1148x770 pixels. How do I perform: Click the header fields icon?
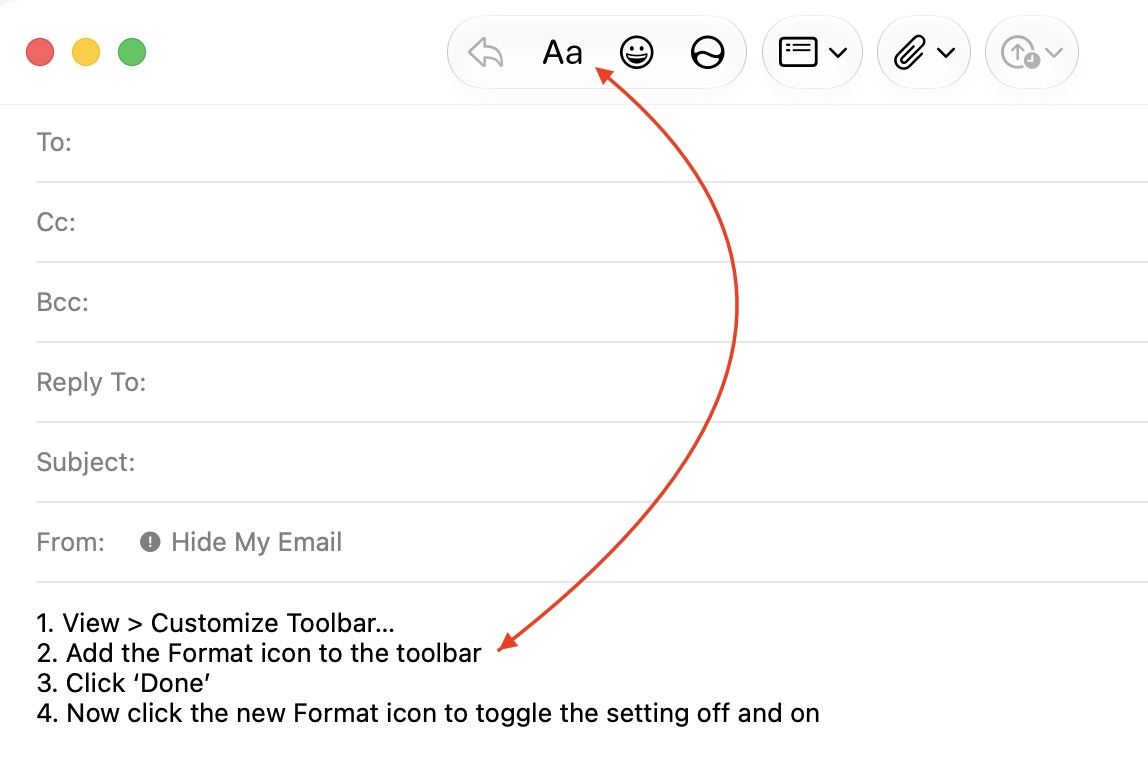tap(798, 53)
